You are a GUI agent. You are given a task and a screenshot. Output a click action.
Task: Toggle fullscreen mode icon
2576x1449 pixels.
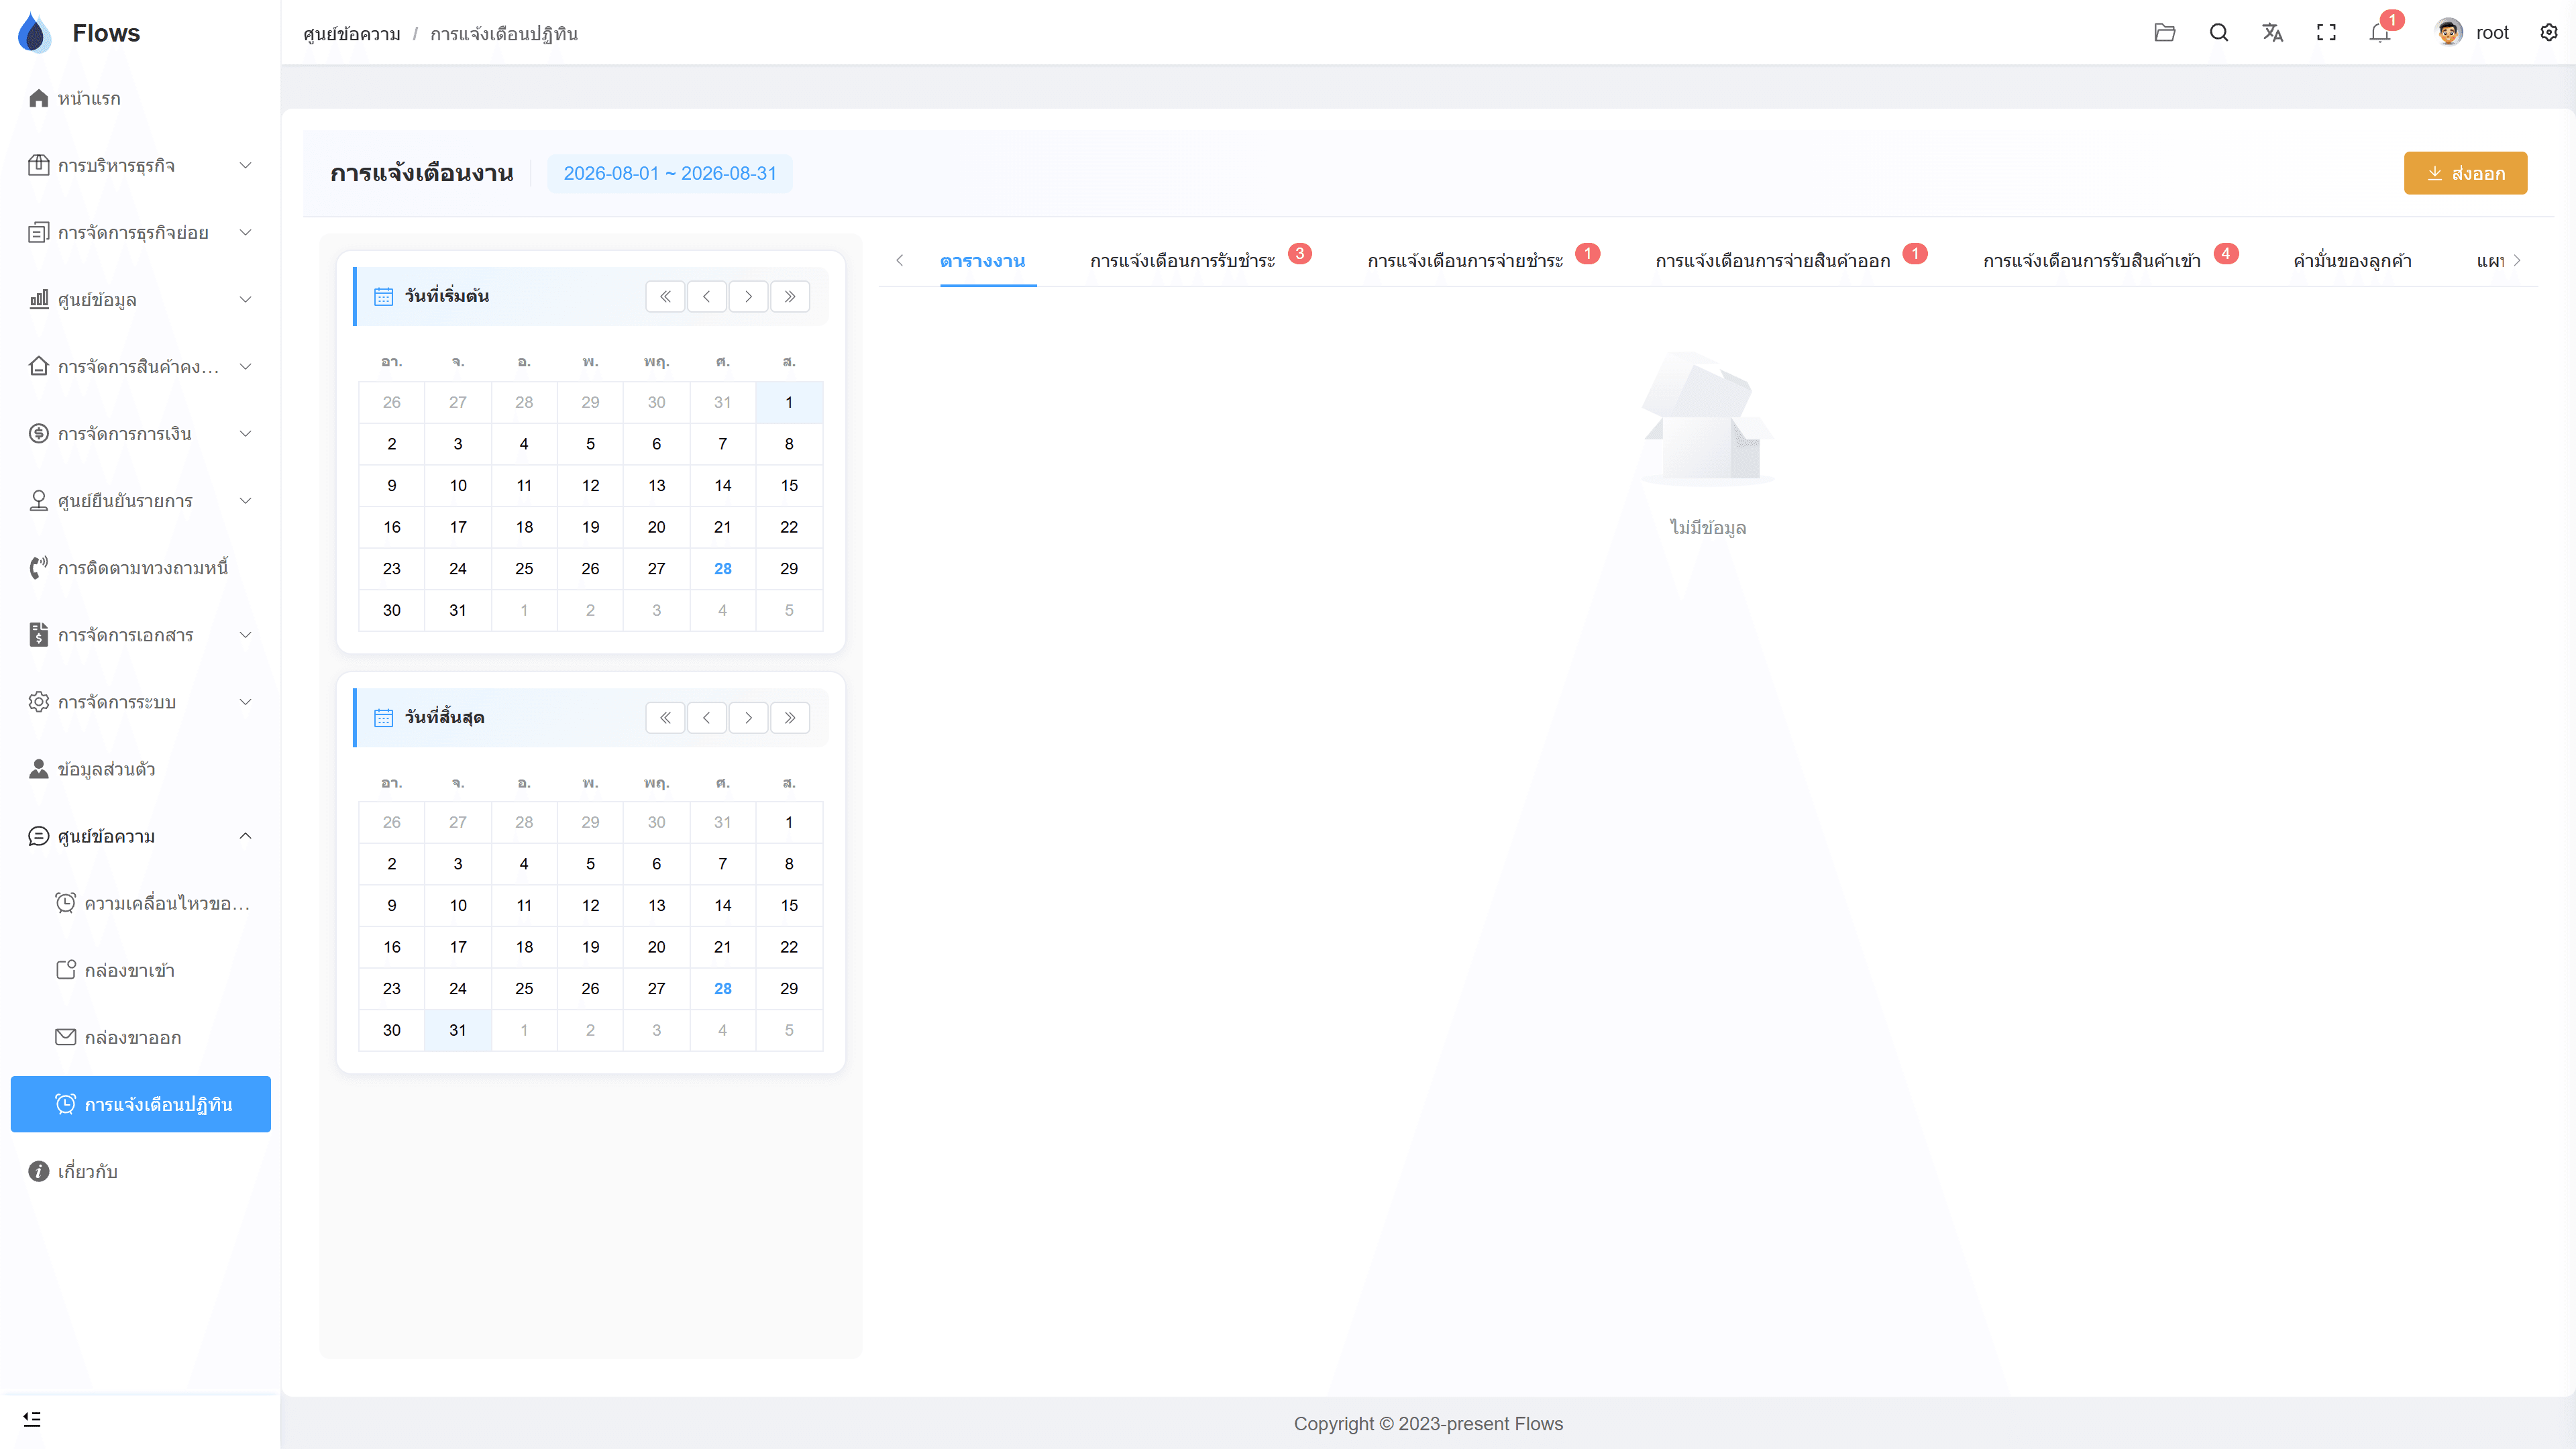pyautogui.click(x=2326, y=33)
